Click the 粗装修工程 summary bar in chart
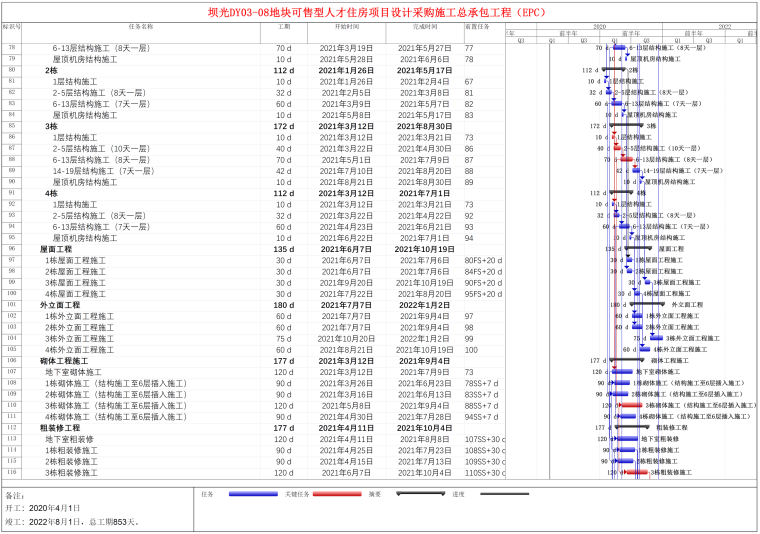The height and width of the screenshot is (534, 760). point(632,428)
